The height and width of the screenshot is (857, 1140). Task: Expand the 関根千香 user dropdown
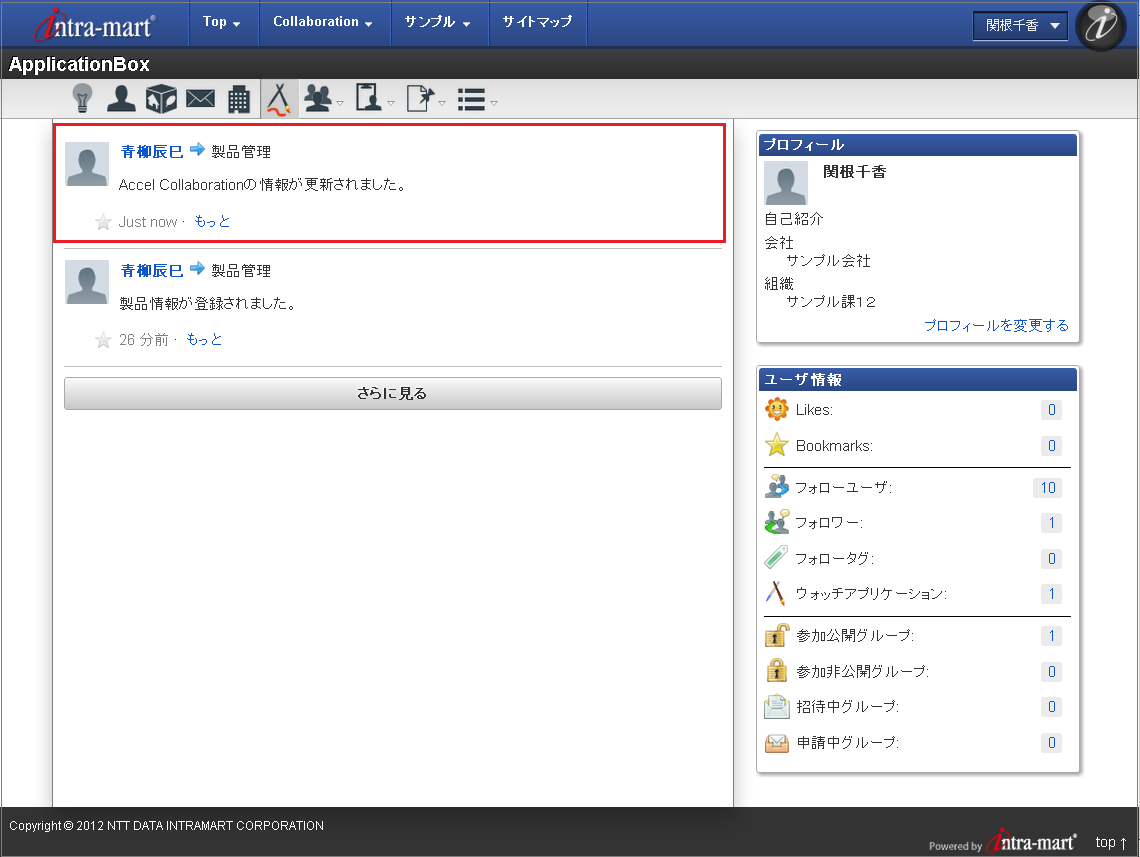[x=1021, y=25]
